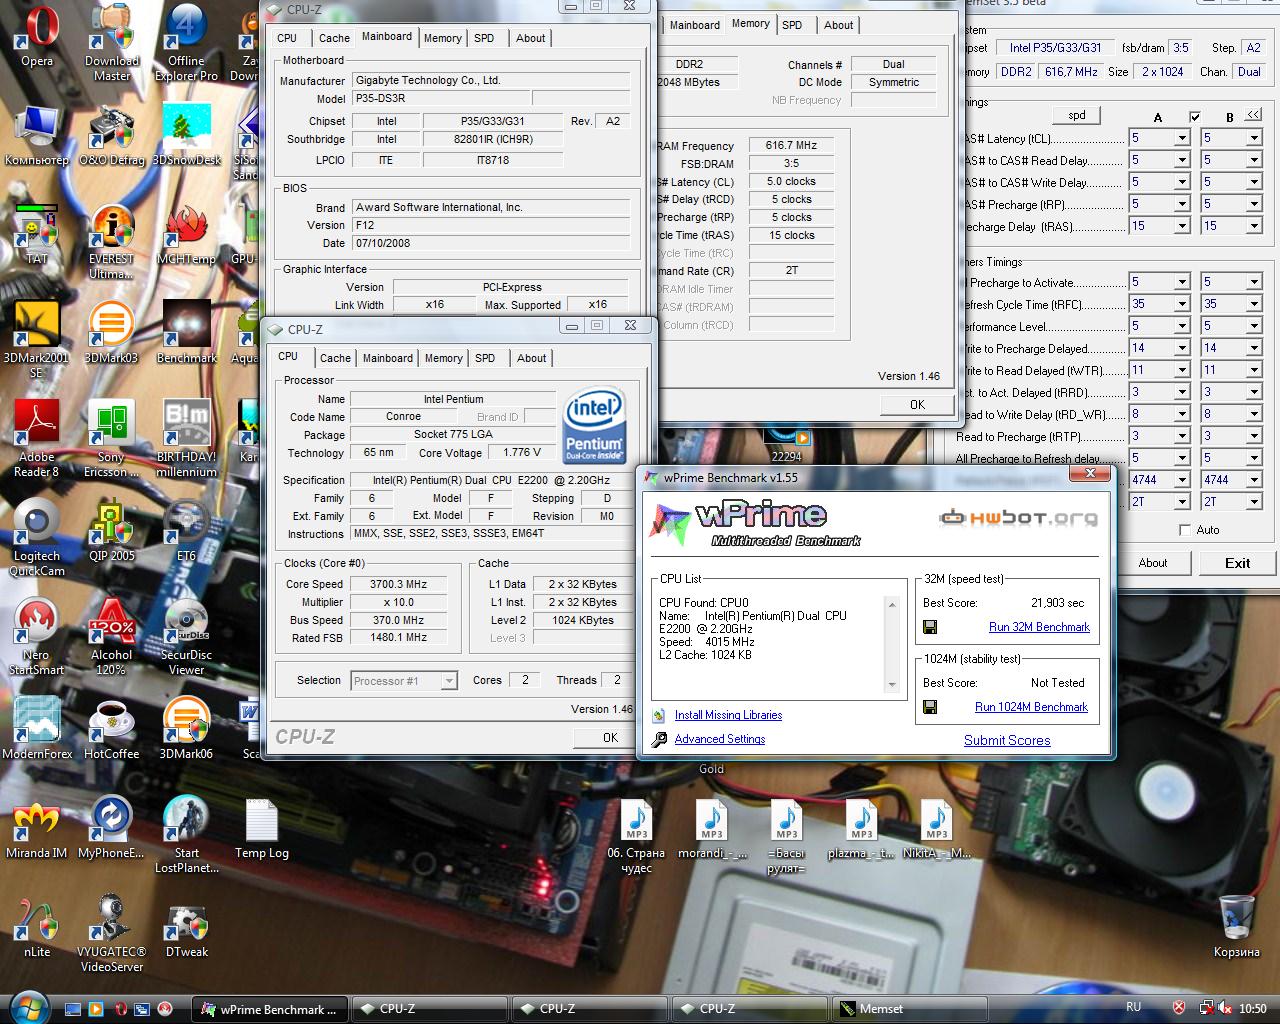Open Write to Read Delayed (tWTR) column A dropdown

tap(1181, 370)
